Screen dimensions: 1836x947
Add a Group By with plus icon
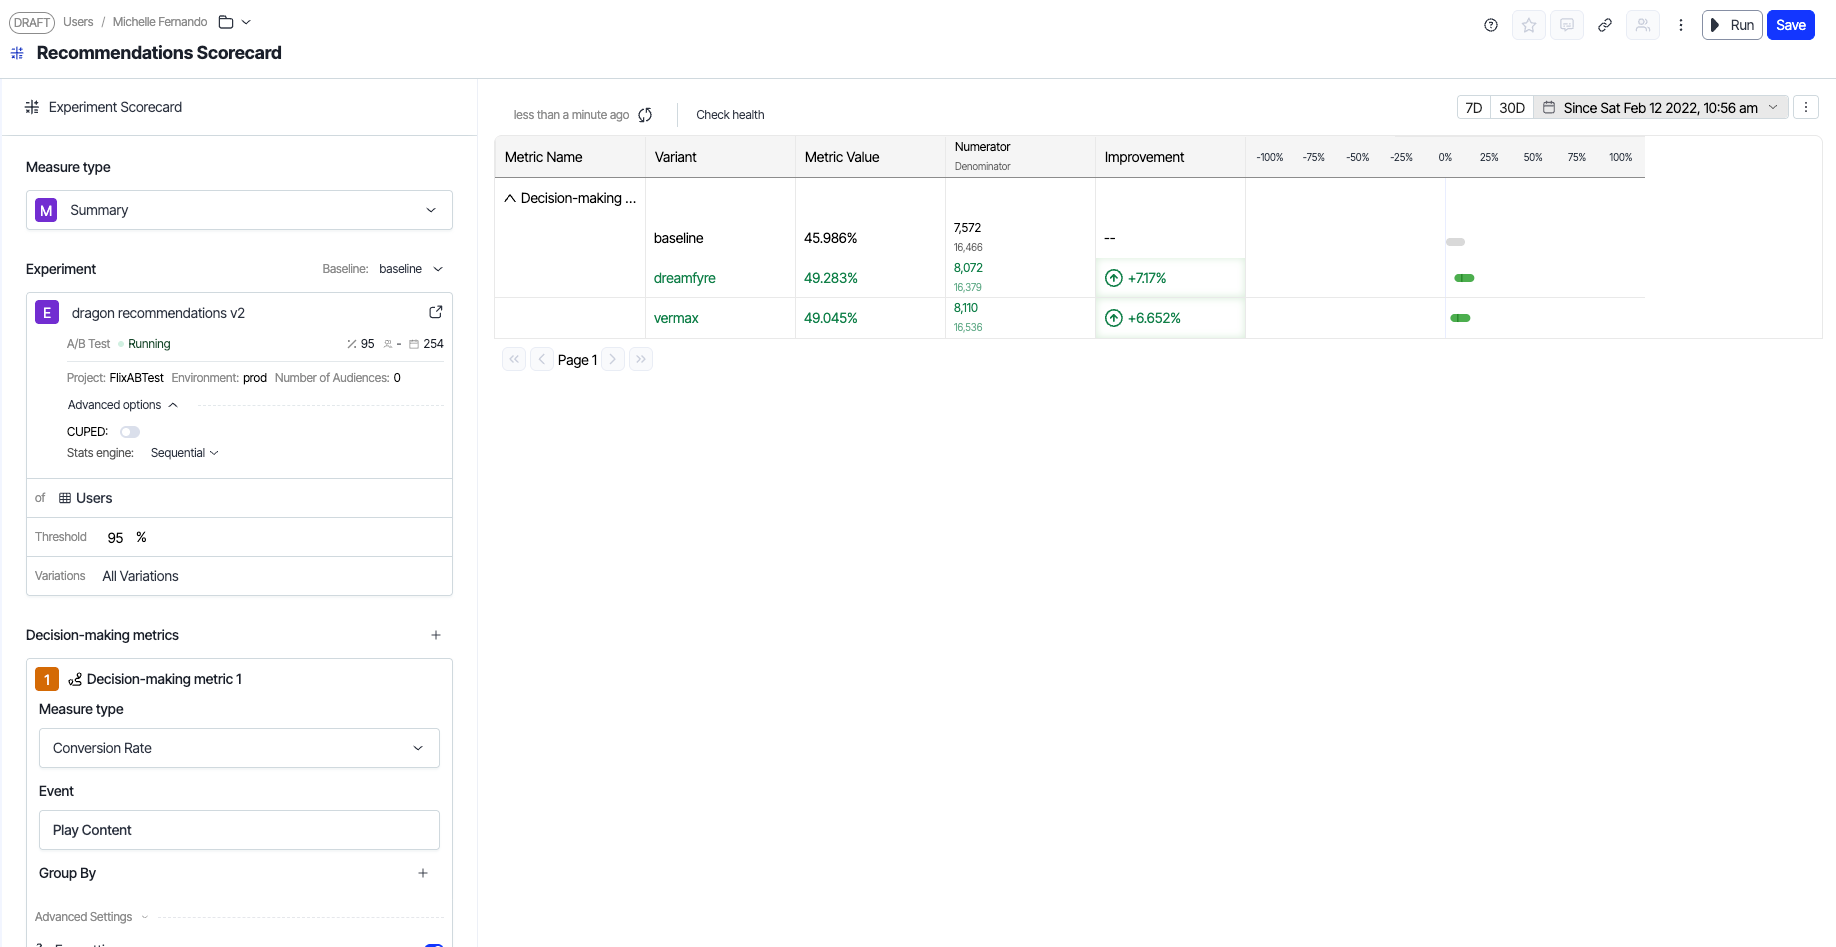pyautogui.click(x=423, y=873)
